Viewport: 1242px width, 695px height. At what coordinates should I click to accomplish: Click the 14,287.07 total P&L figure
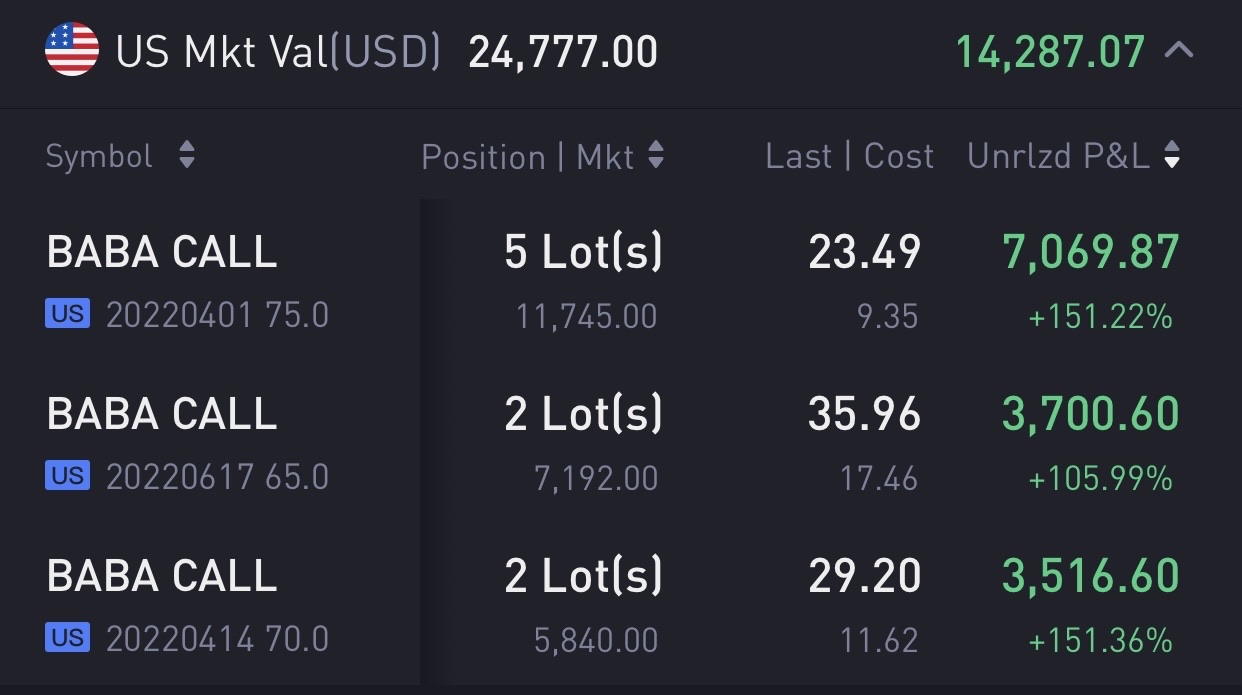coord(1050,51)
